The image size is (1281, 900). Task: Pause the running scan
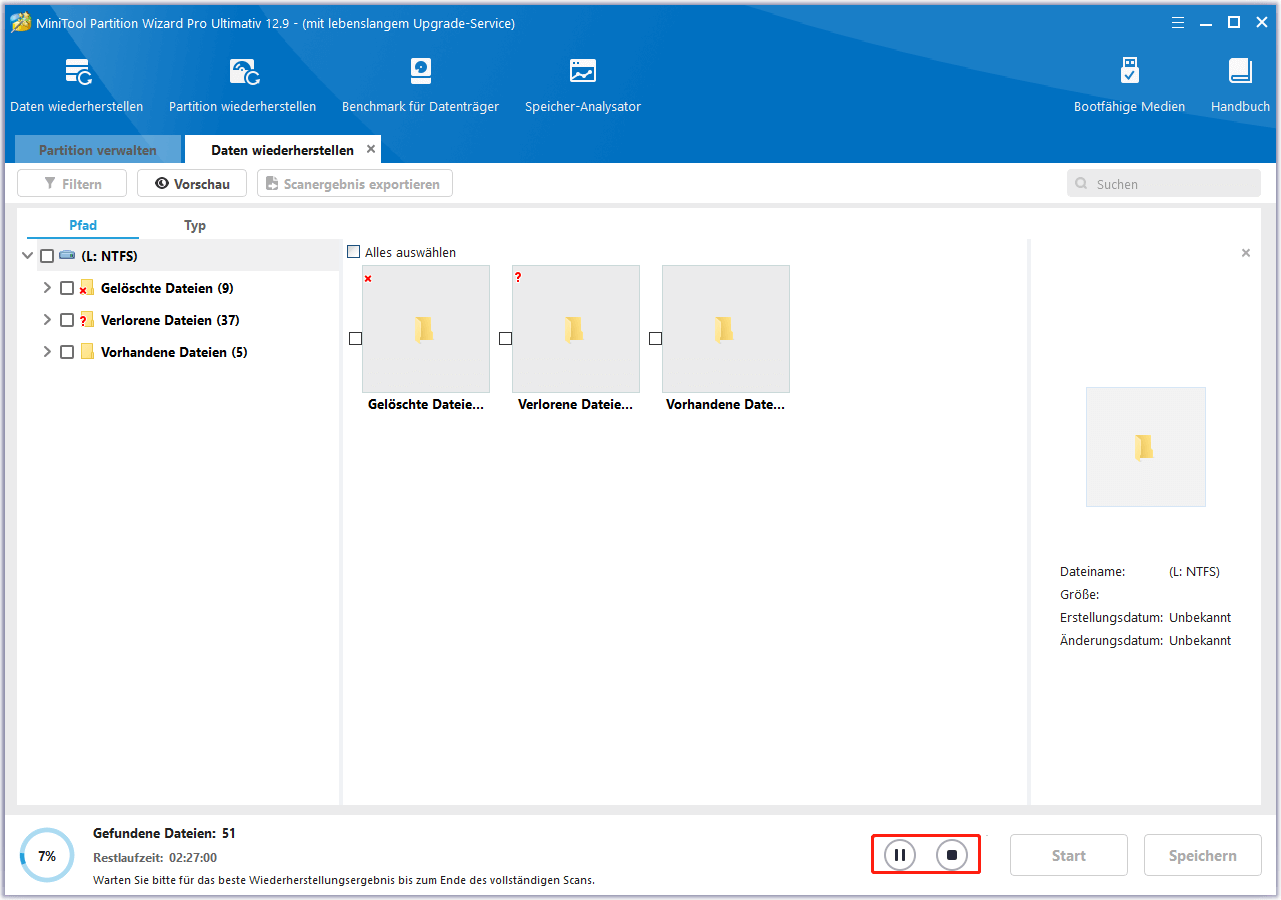tap(900, 855)
